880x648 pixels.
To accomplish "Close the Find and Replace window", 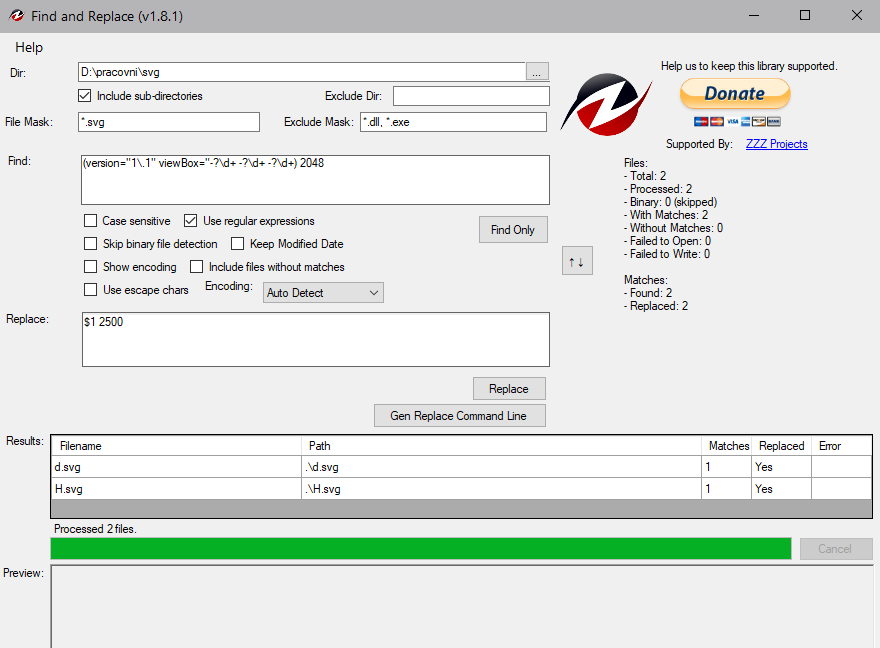I will [856, 15].
